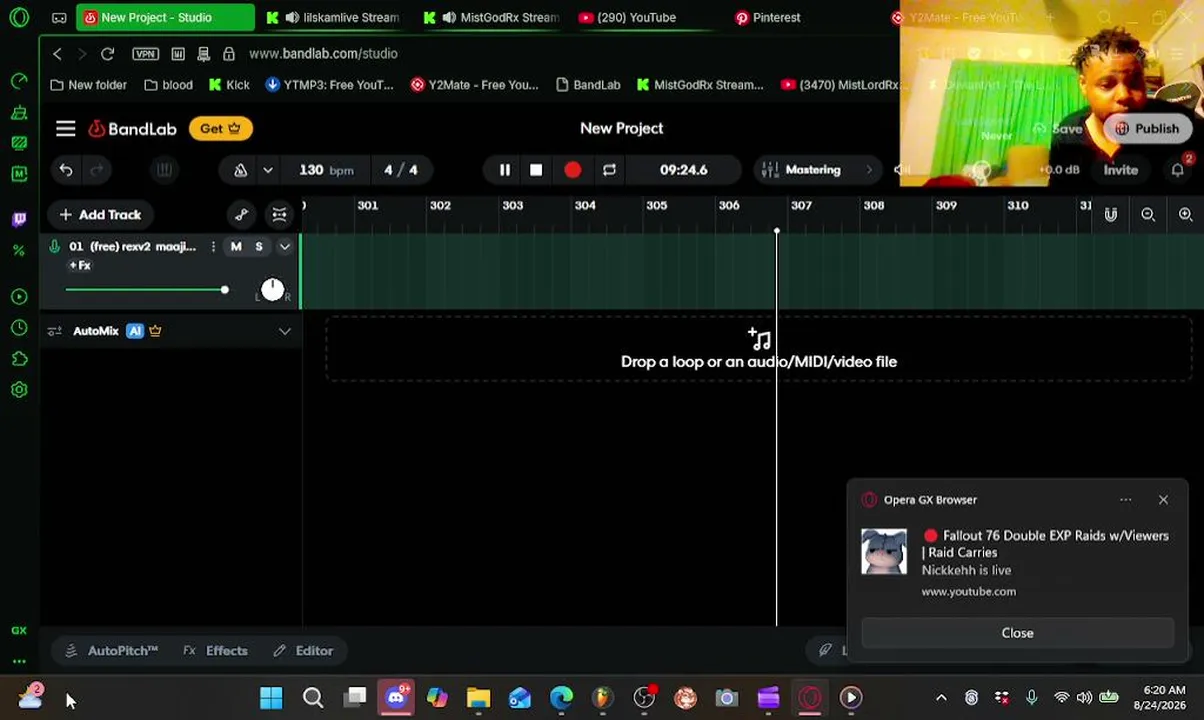Viewport: 1204px width, 720px height.
Task: Open the automation tool icon
Action: click(x=241, y=214)
